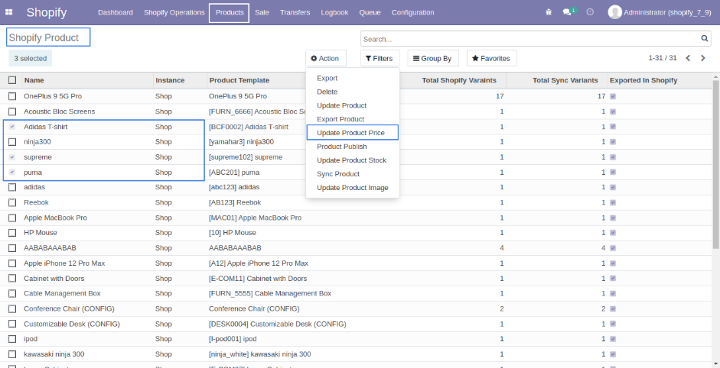Click the vertical scrollbar of the list
The height and width of the screenshot is (368, 720).
tap(716, 163)
